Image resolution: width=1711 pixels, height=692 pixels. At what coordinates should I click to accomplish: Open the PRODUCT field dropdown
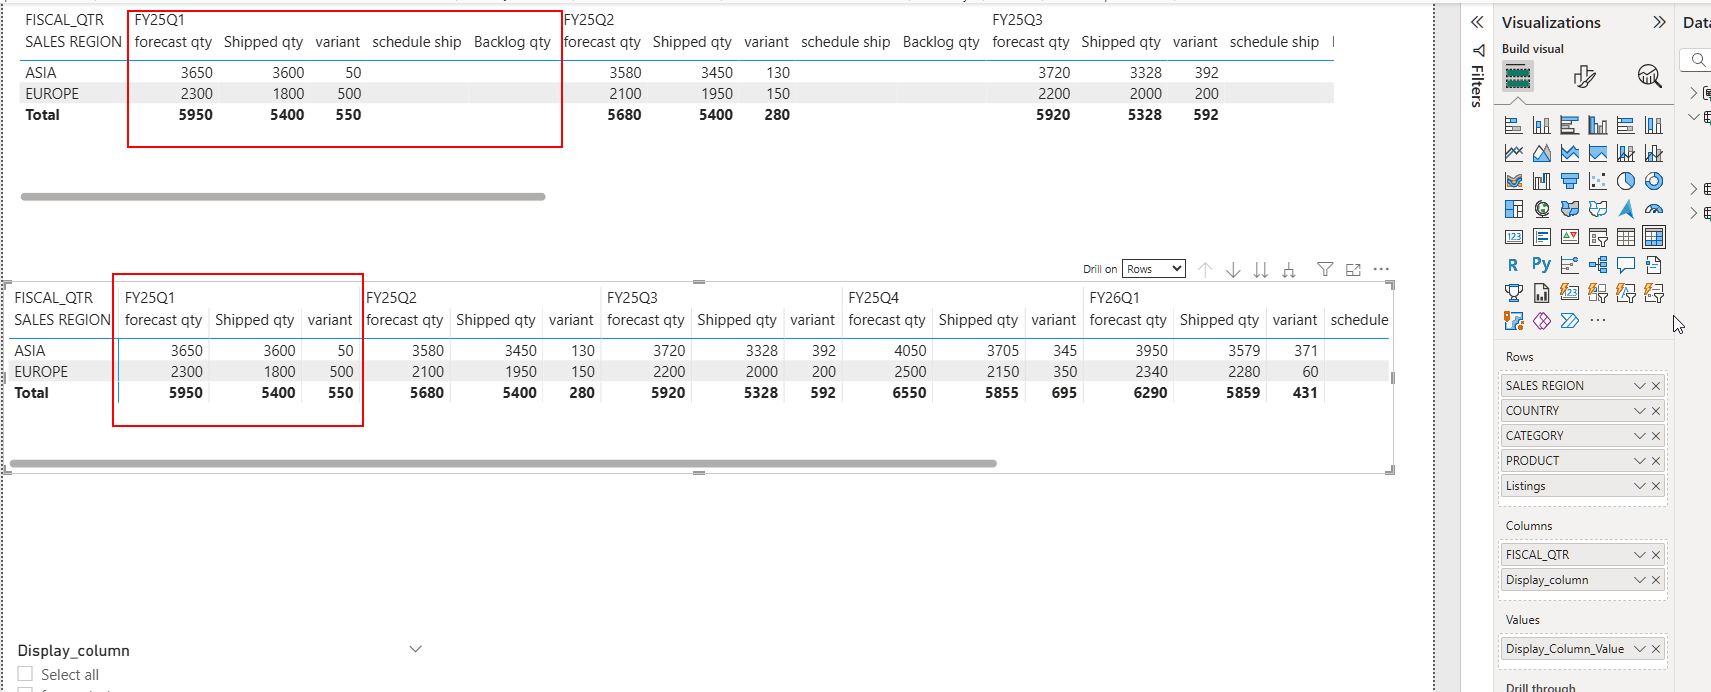click(1639, 461)
